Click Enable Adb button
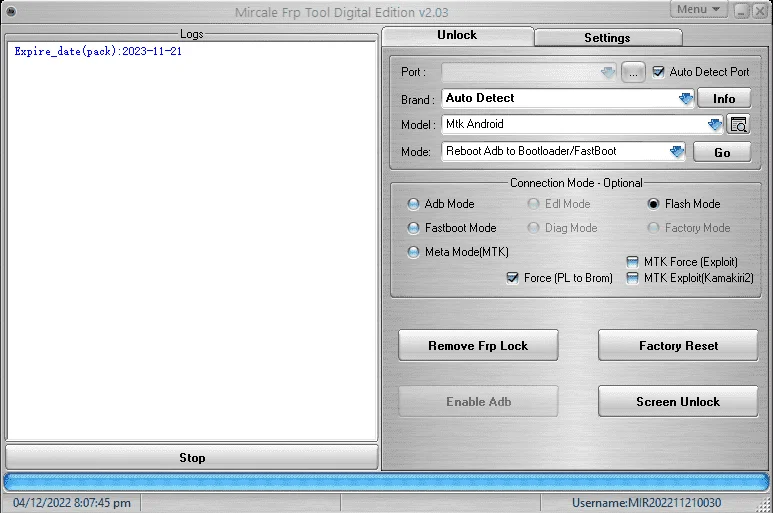 tap(478, 402)
